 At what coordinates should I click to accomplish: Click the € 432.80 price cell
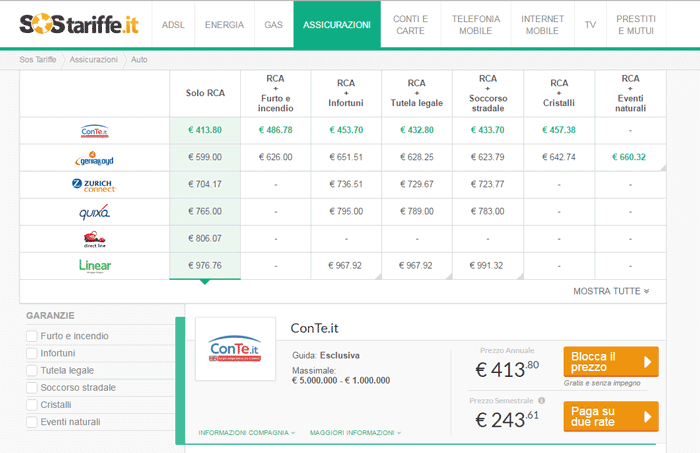click(x=417, y=130)
